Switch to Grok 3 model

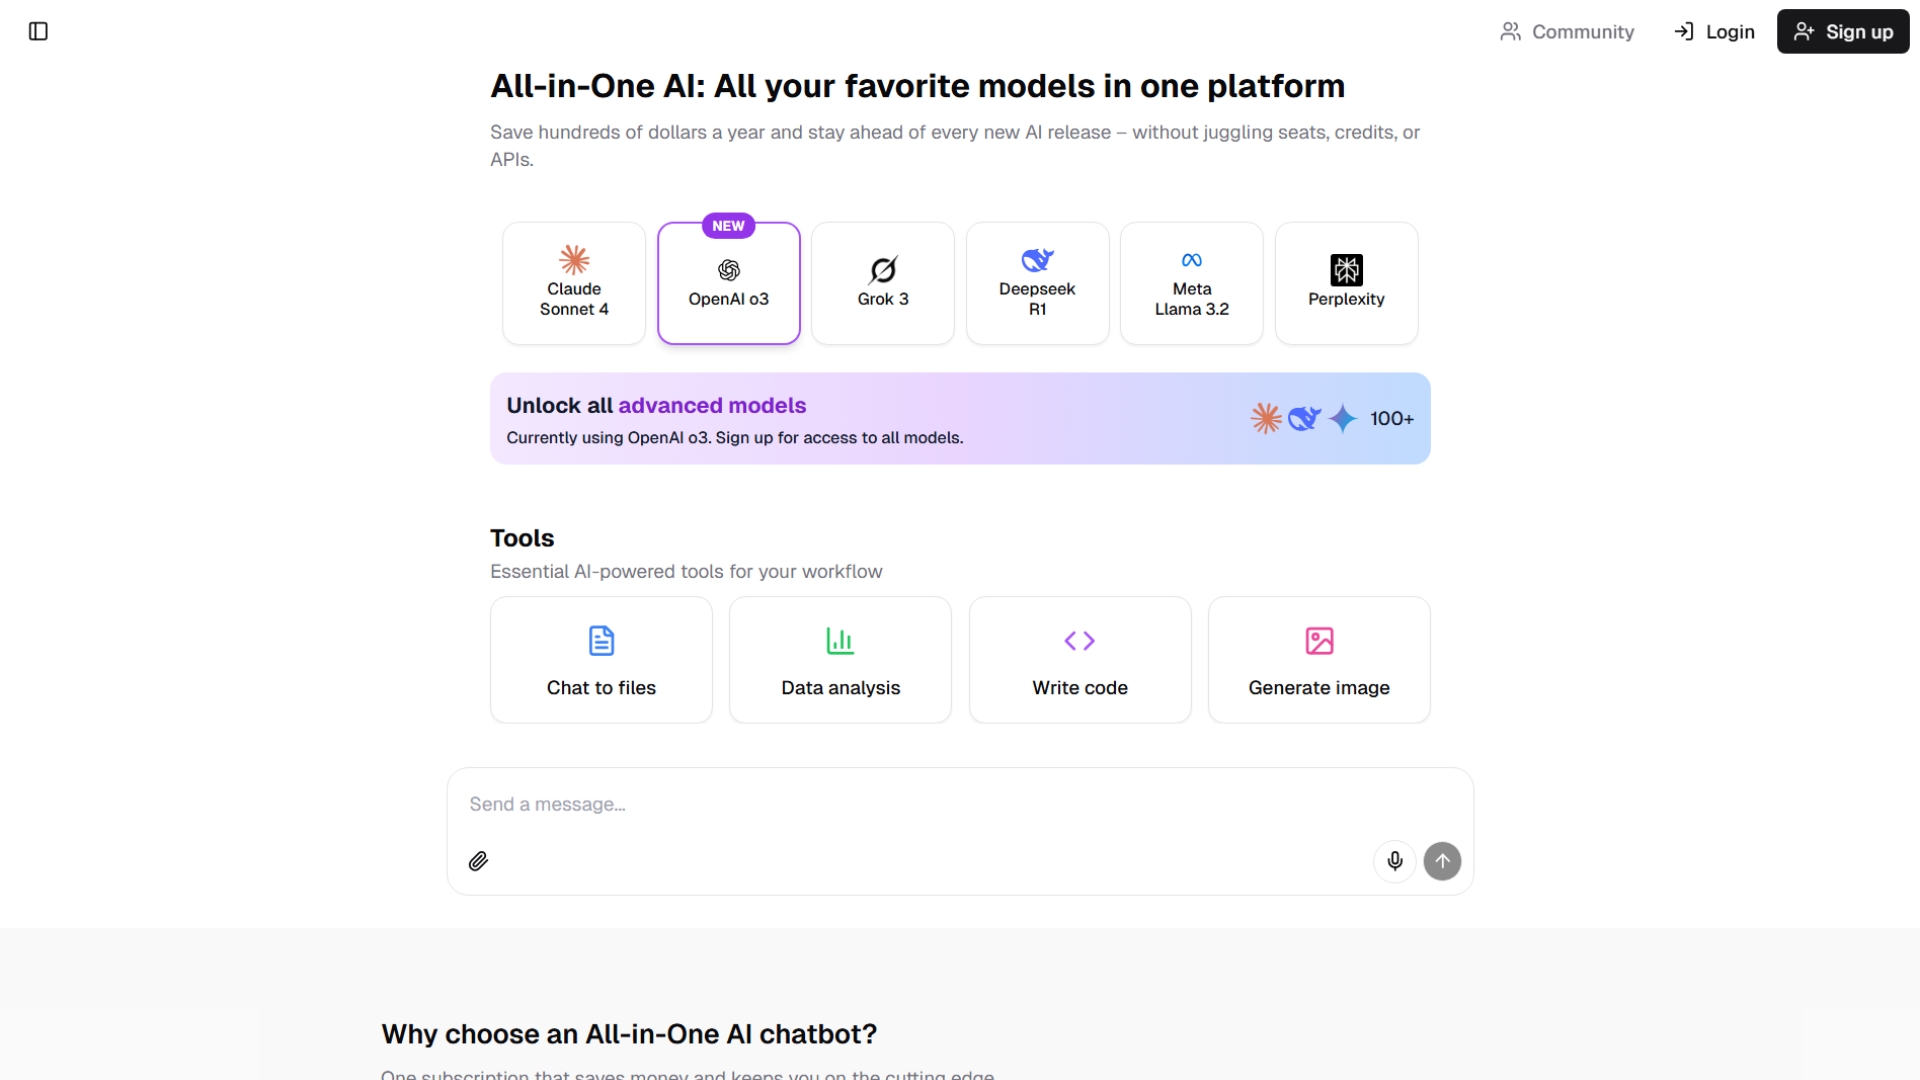click(883, 283)
